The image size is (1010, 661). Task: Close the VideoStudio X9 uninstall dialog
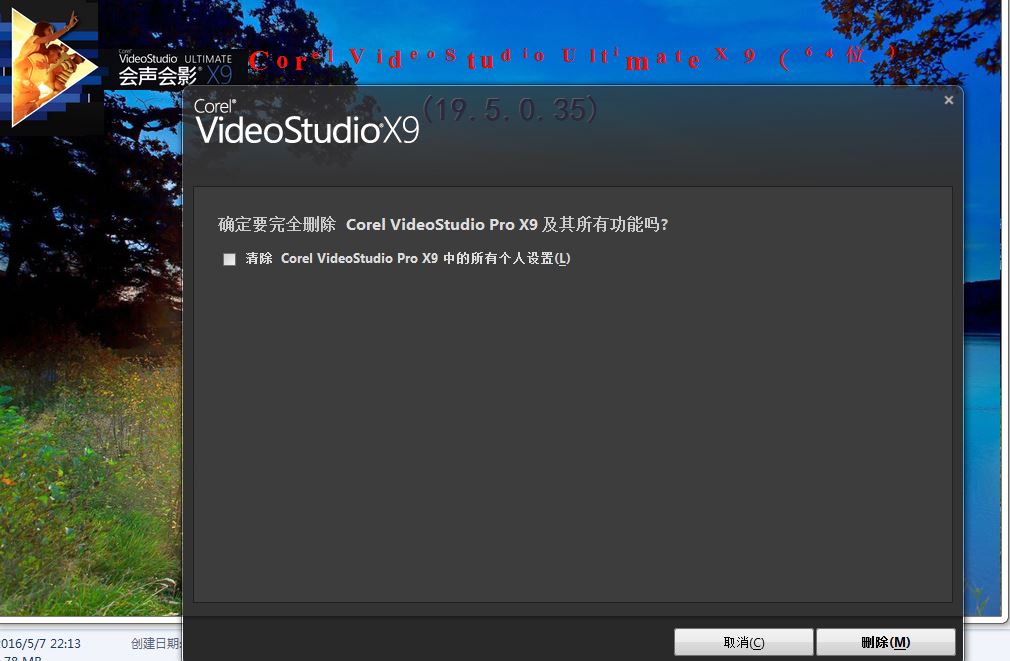(948, 100)
